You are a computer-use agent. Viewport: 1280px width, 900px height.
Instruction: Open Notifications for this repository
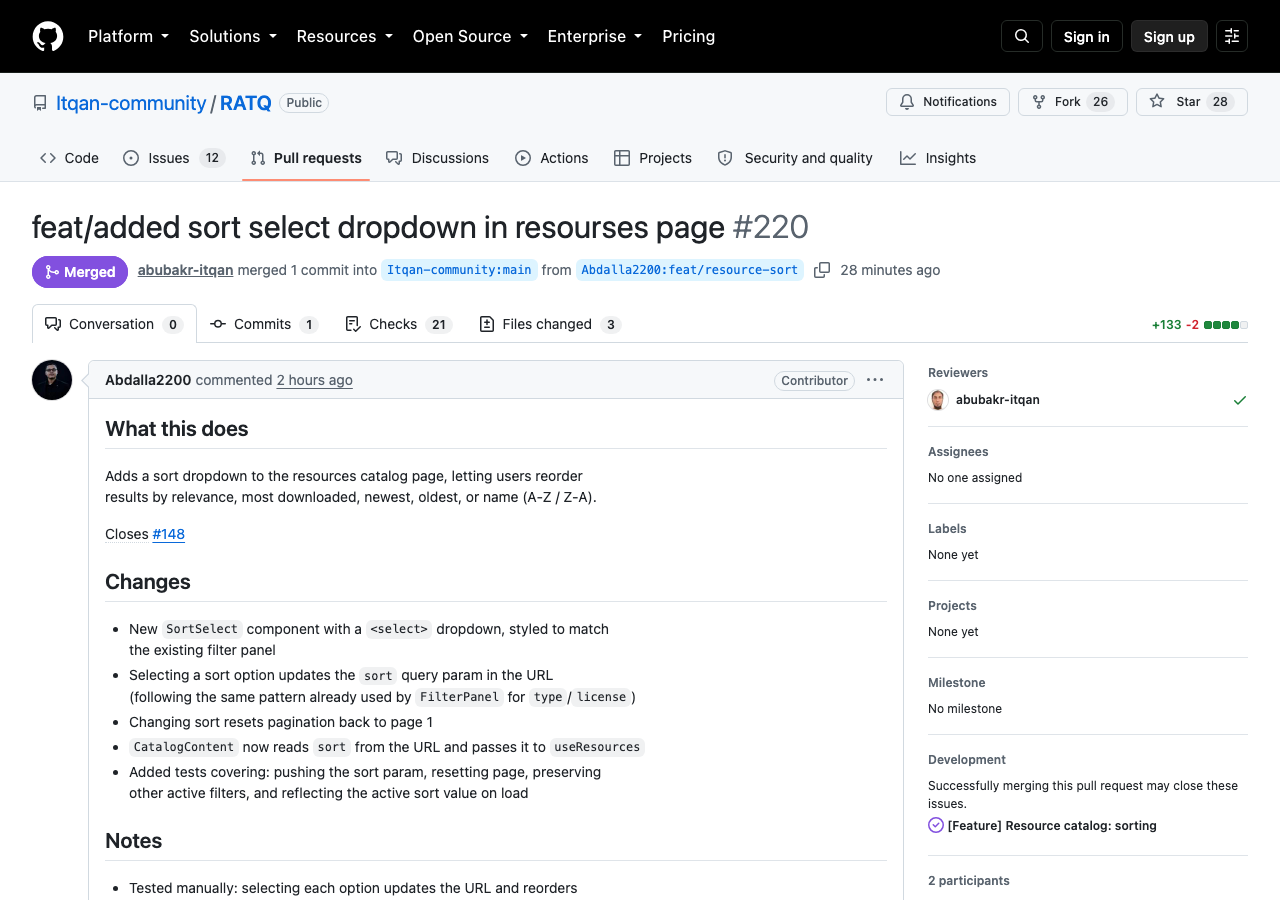tap(948, 102)
